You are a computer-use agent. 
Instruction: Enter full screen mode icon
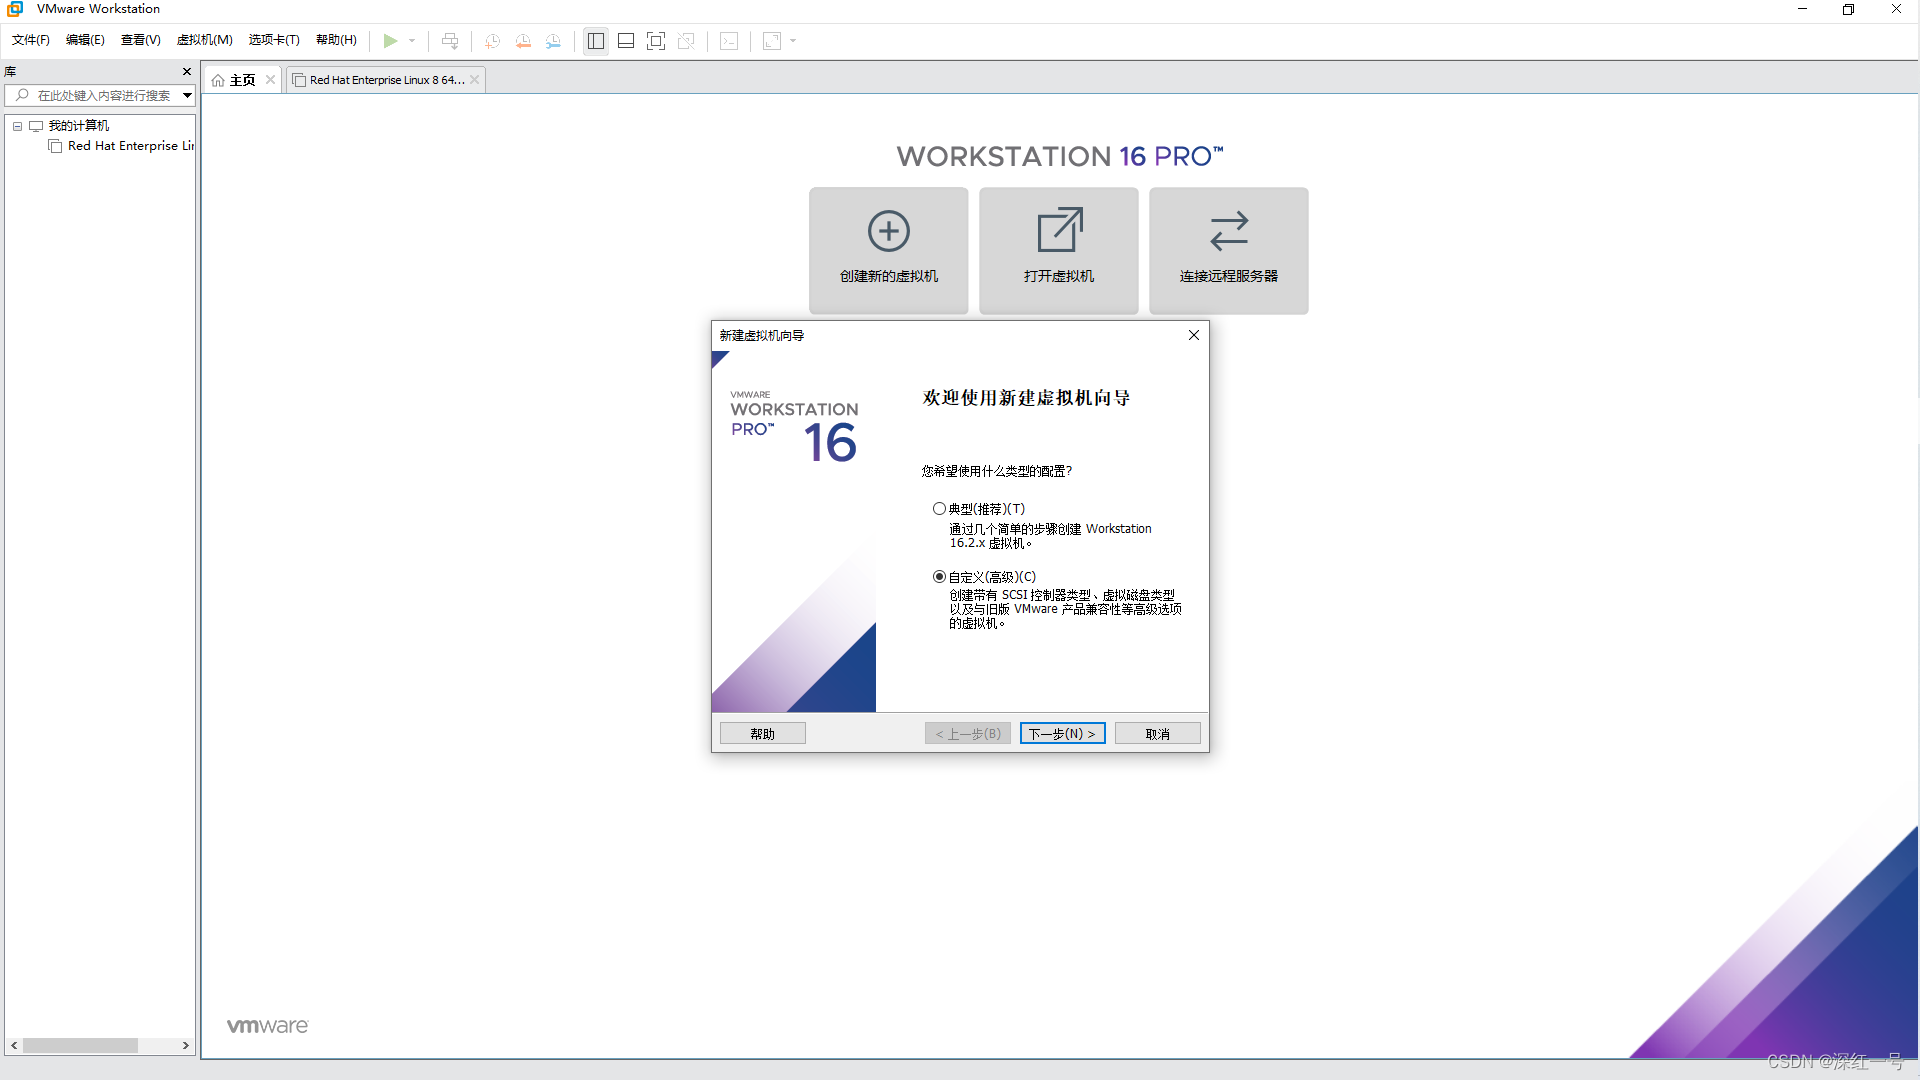click(x=656, y=41)
